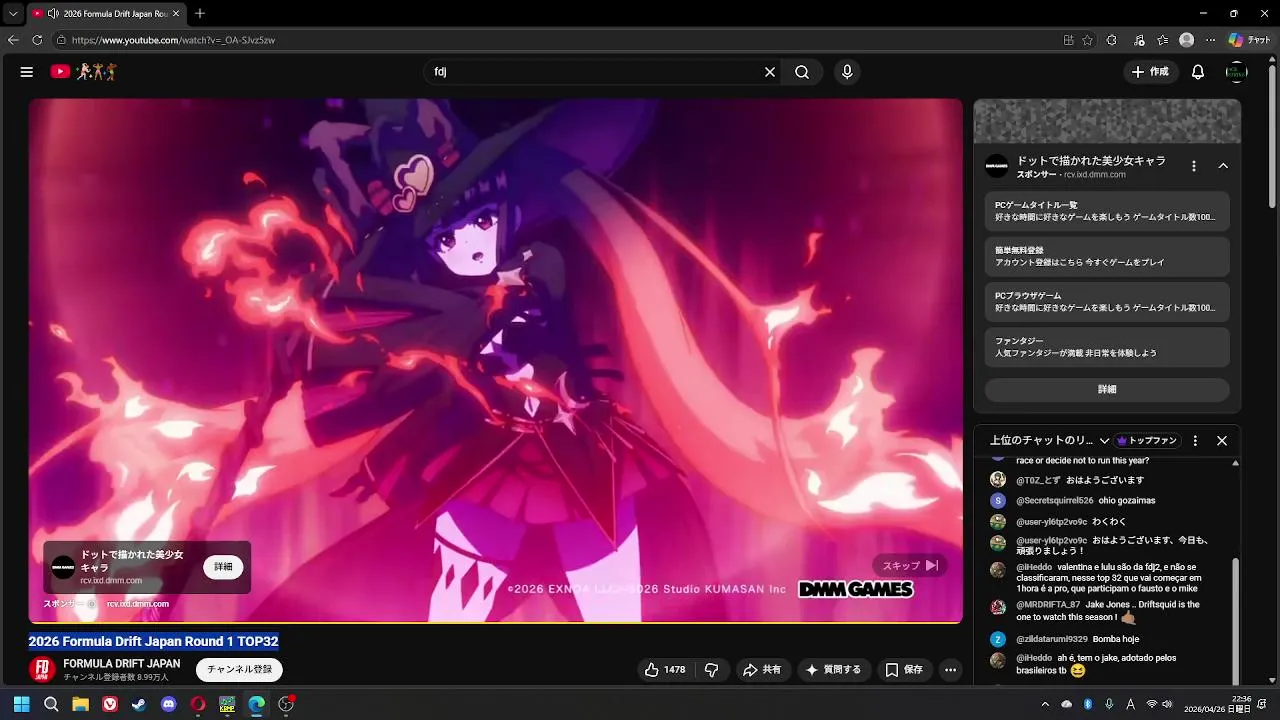
Task: Click chat author @zildatarumi9329
Action: click(x=1052, y=639)
